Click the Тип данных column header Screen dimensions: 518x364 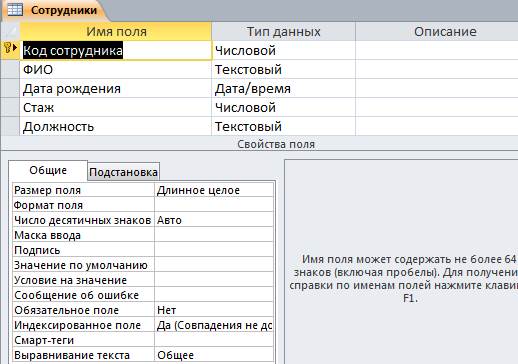(283, 32)
